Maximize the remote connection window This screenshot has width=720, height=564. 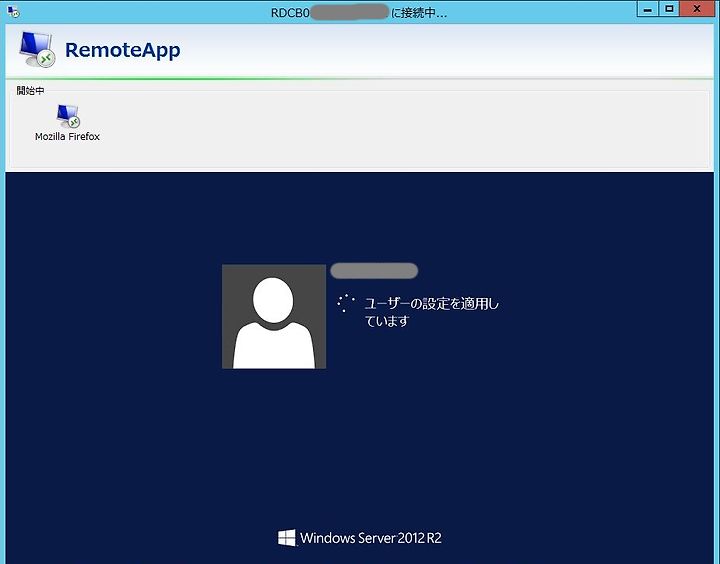click(x=669, y=9)
